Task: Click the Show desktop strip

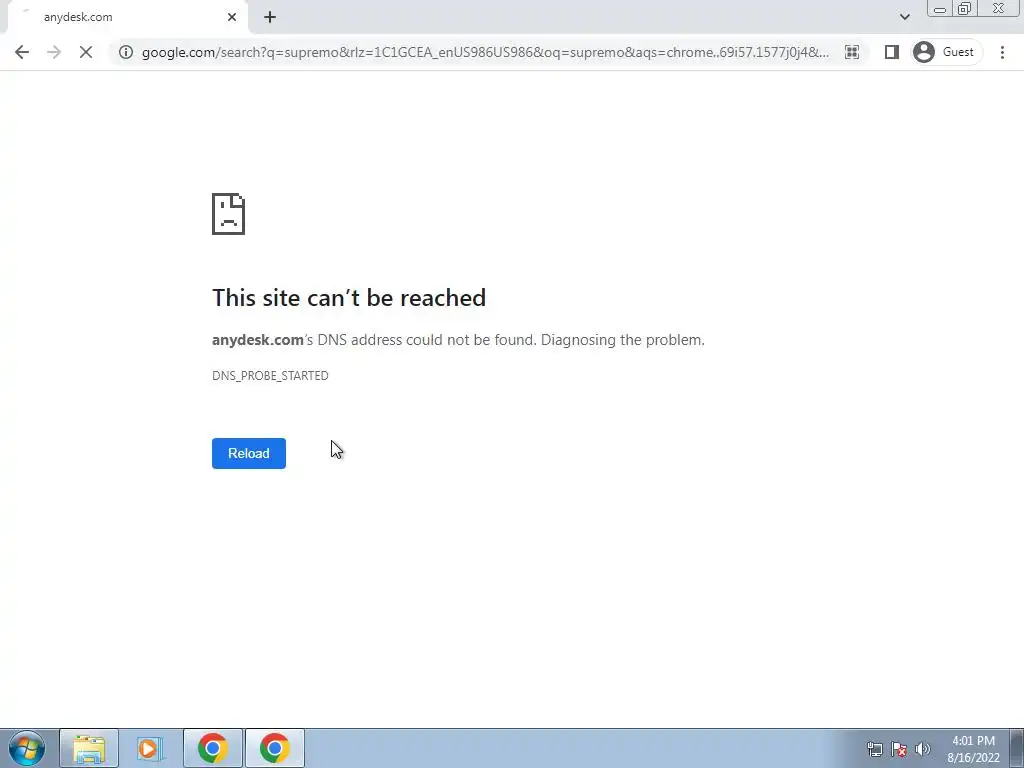Action: [x=1017, y=748]
